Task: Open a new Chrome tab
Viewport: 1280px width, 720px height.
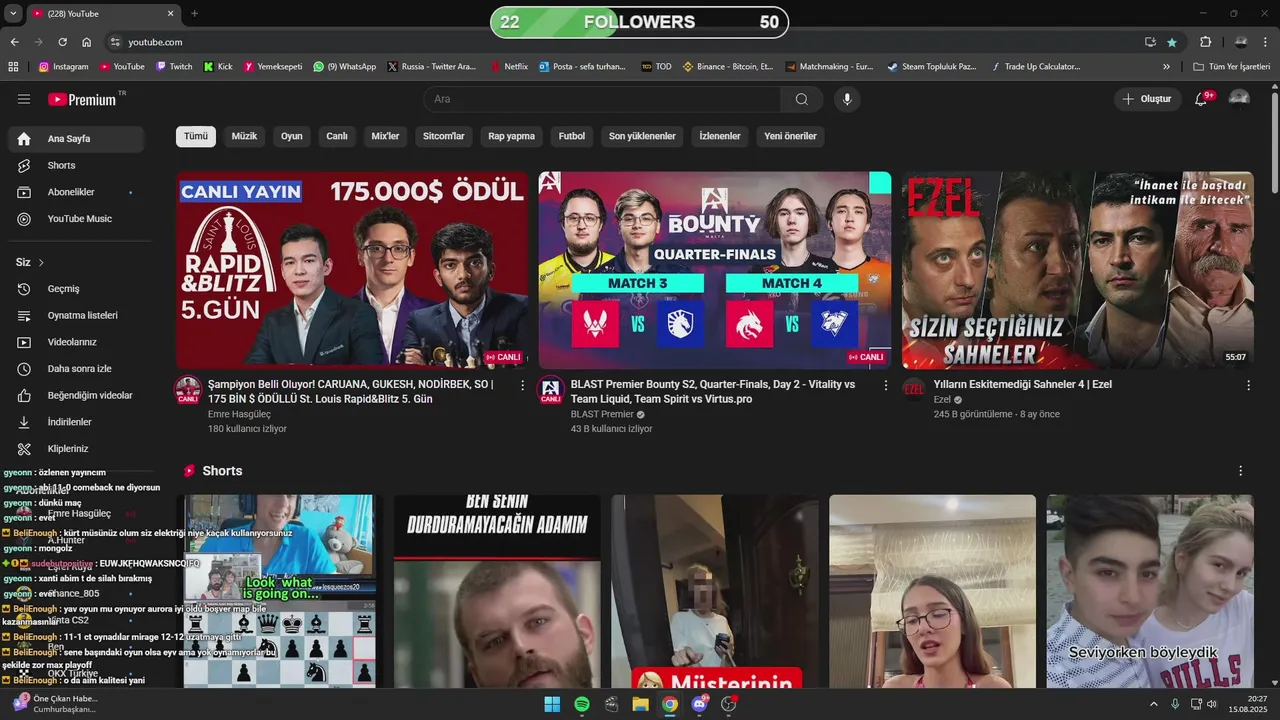Action: pyautogui.click(x=194, y=13)
